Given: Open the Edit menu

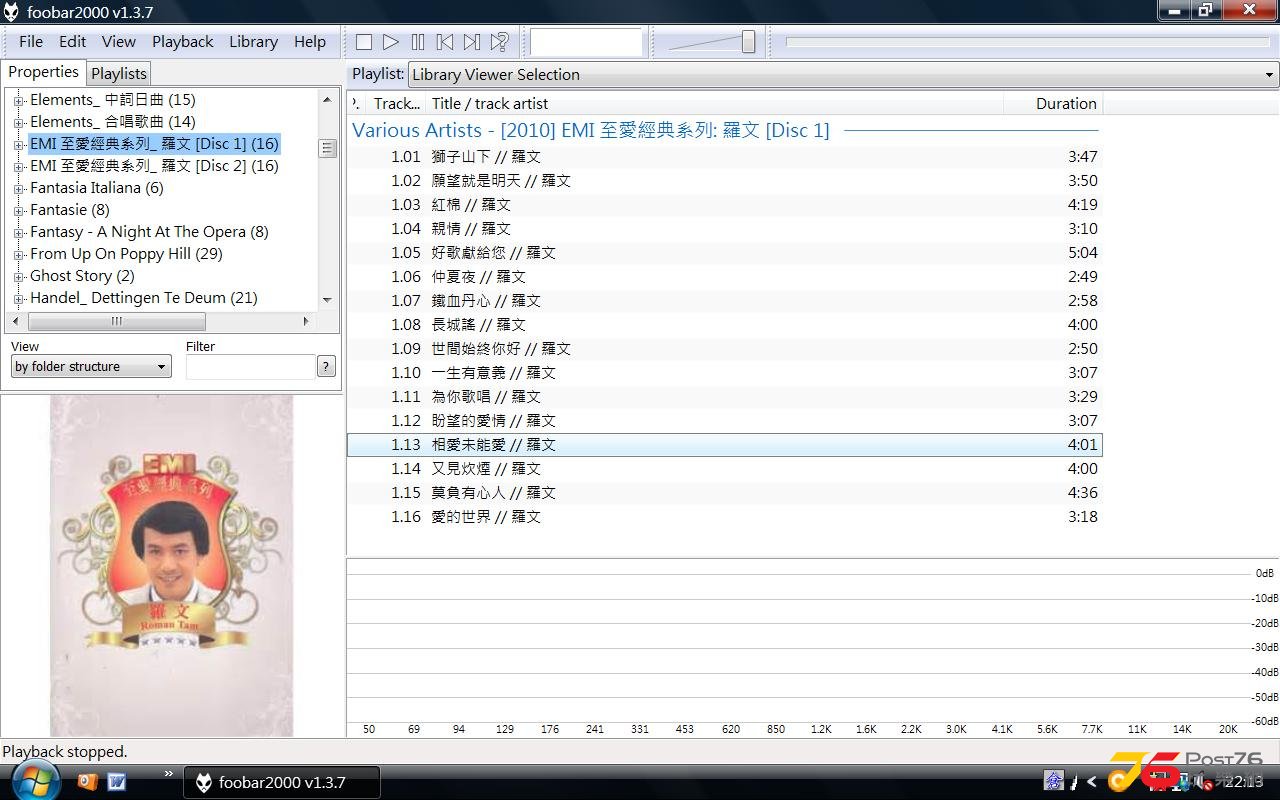Looking at the screenshot, I should [x=73, y=41].
